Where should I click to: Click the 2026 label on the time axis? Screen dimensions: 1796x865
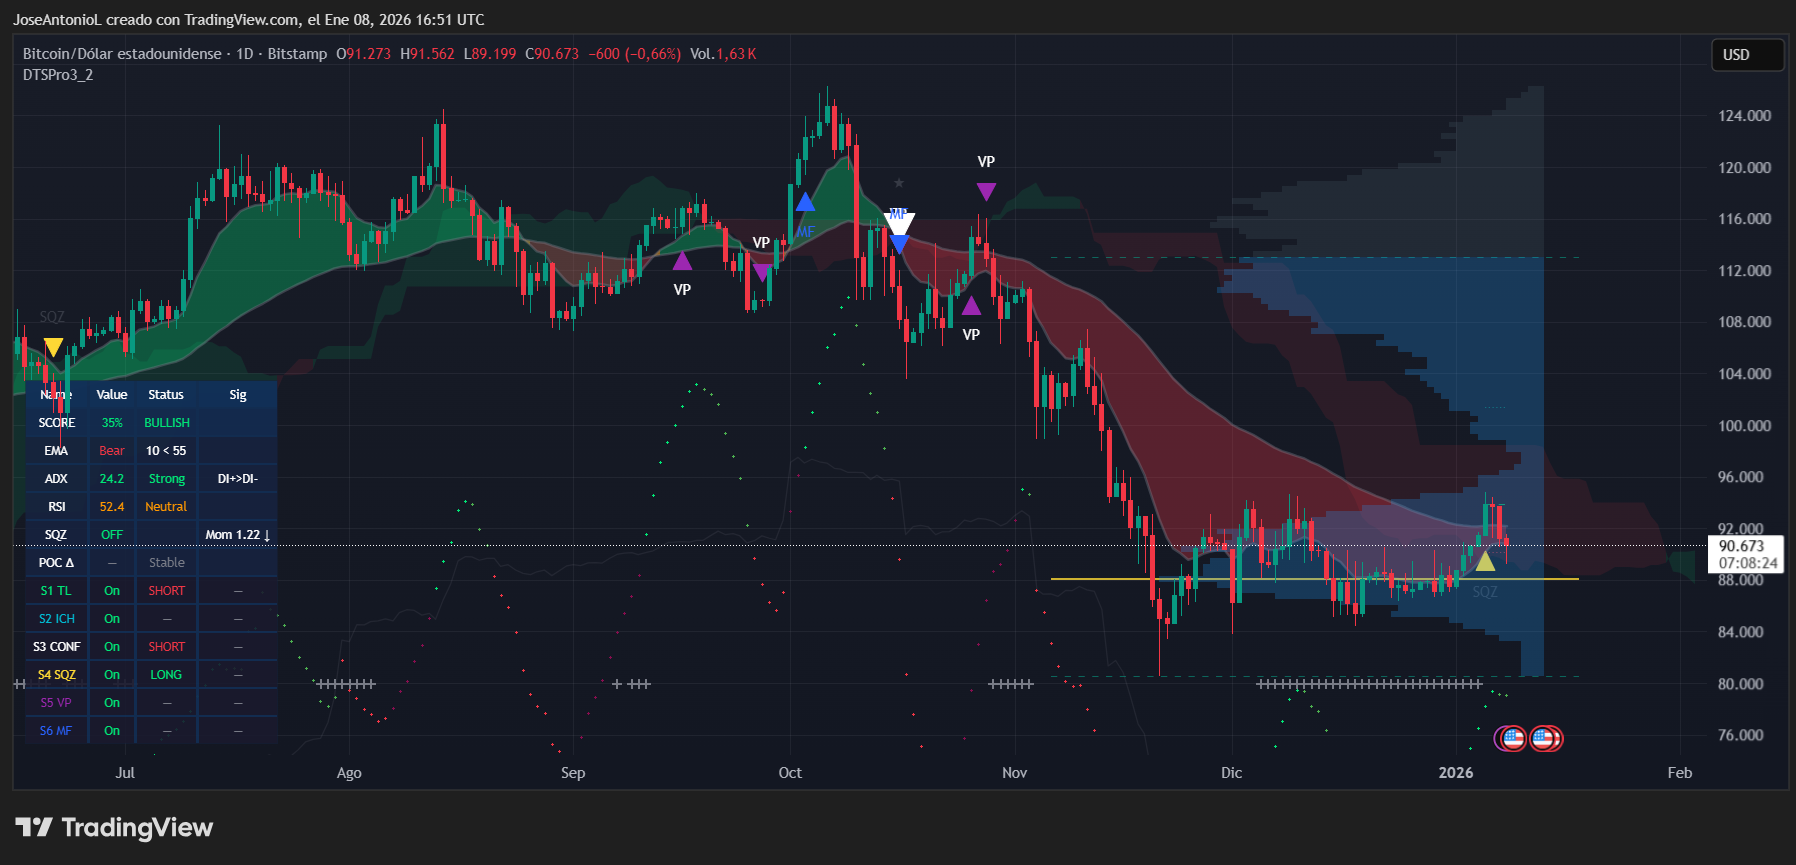[x=1456, y=773]
